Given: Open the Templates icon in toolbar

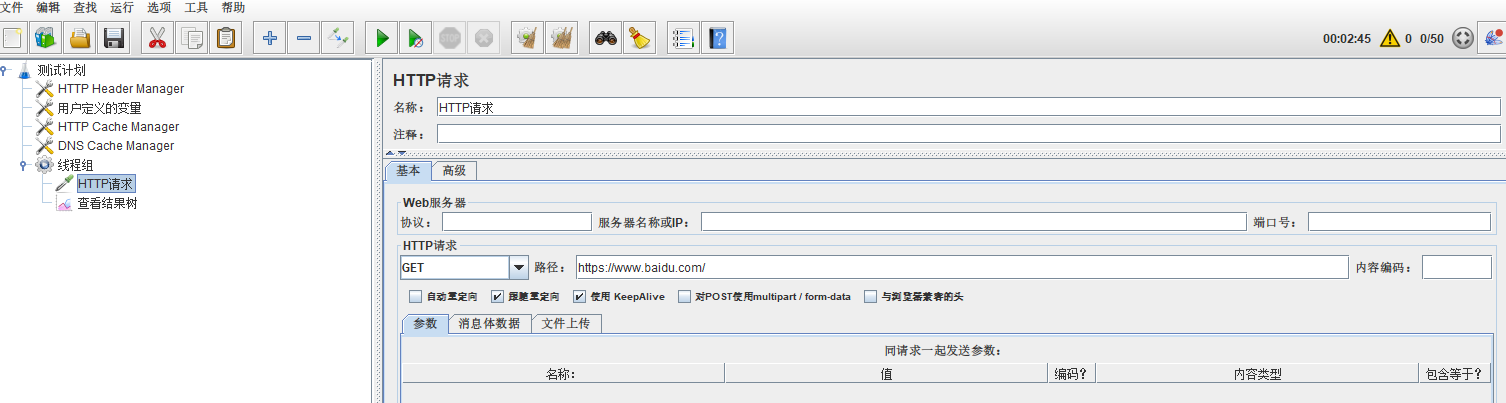Looking at the screenshot, I should [46, 39].
